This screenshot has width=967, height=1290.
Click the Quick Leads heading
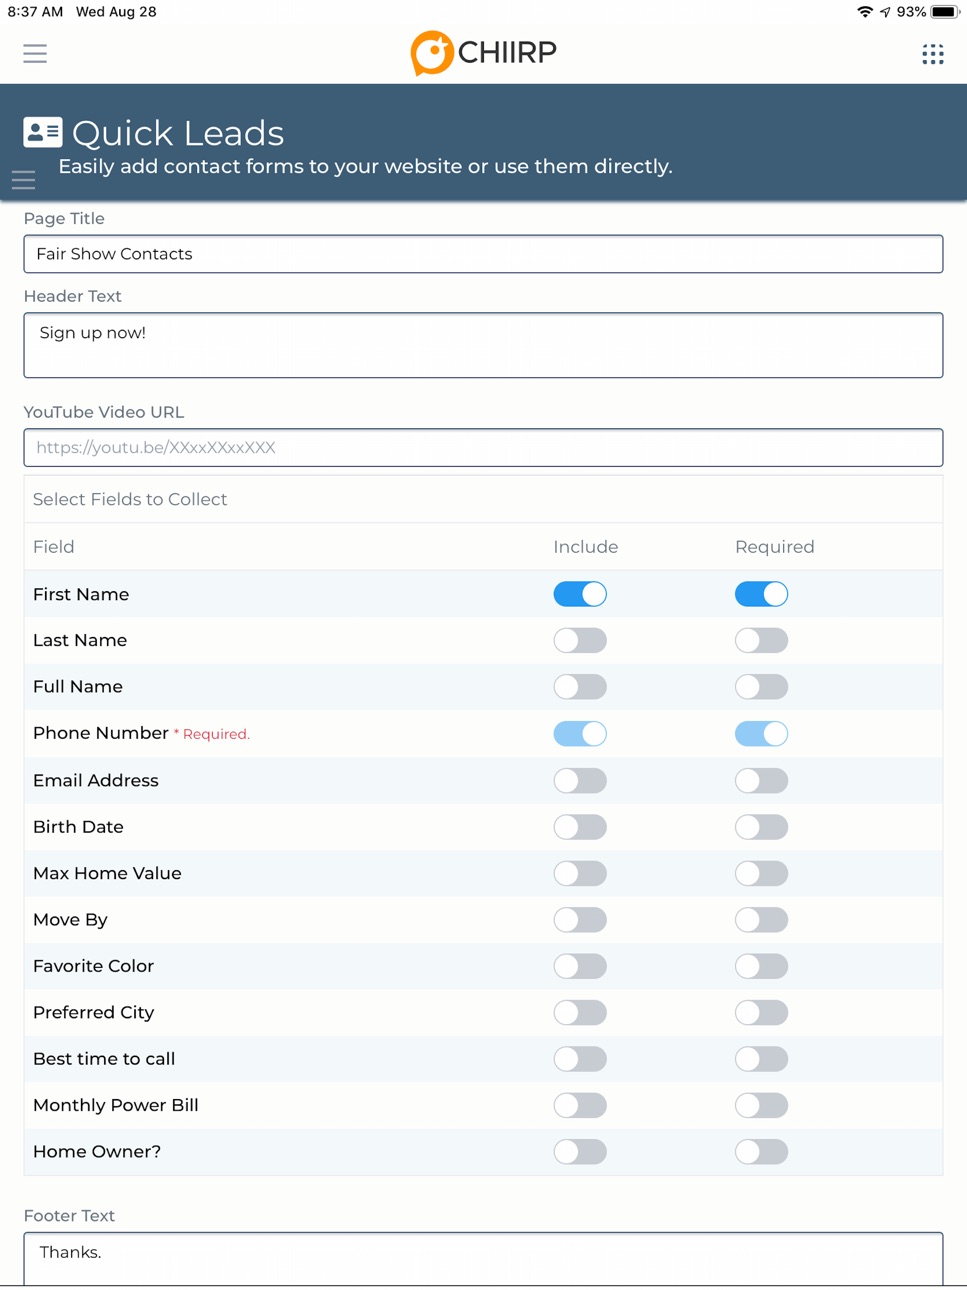[178, 133]
